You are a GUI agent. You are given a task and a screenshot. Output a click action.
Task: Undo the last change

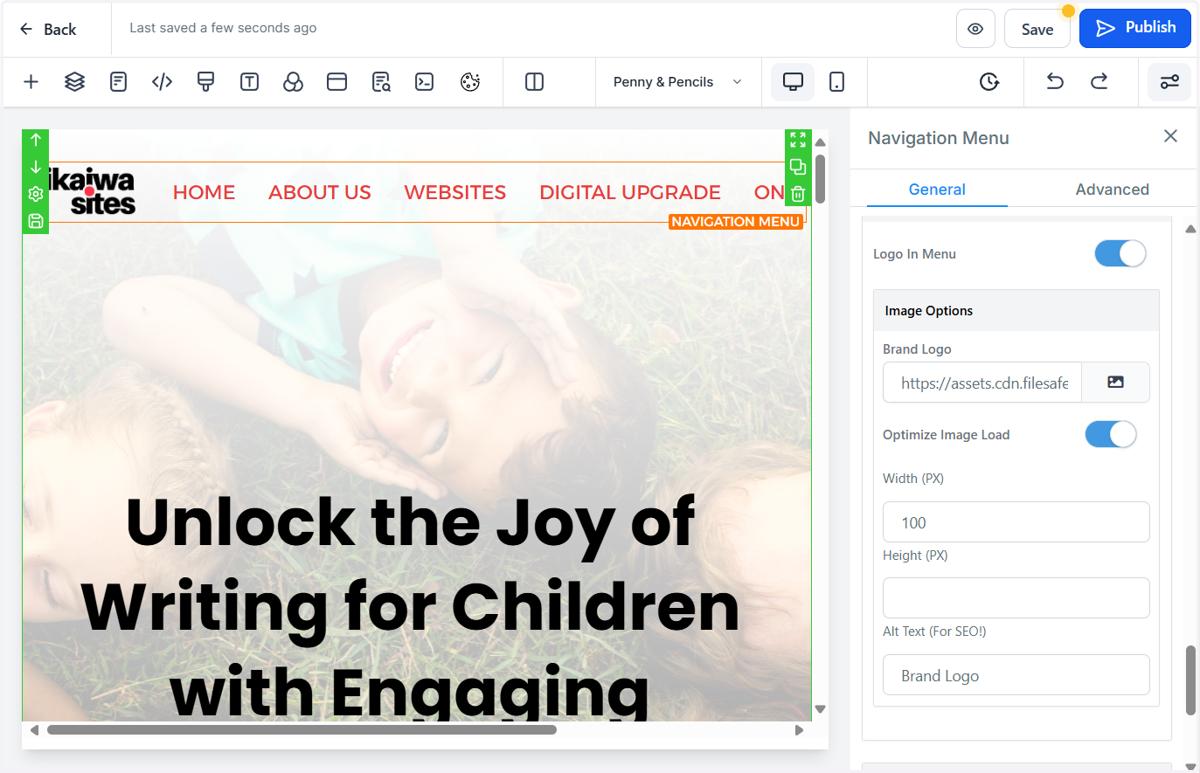coord(1055,82)
